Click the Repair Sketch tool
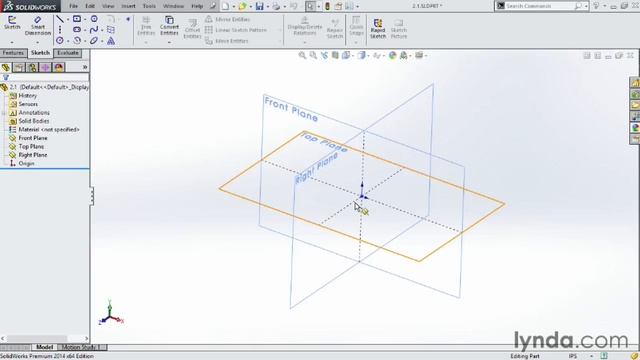 coord(335,29)
